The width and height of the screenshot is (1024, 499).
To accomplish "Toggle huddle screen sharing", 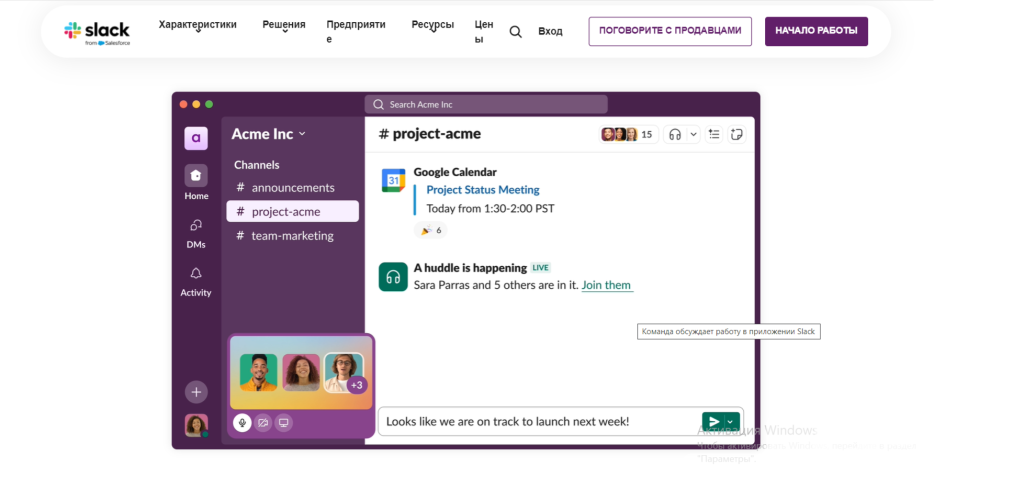I will pos(283,423).
